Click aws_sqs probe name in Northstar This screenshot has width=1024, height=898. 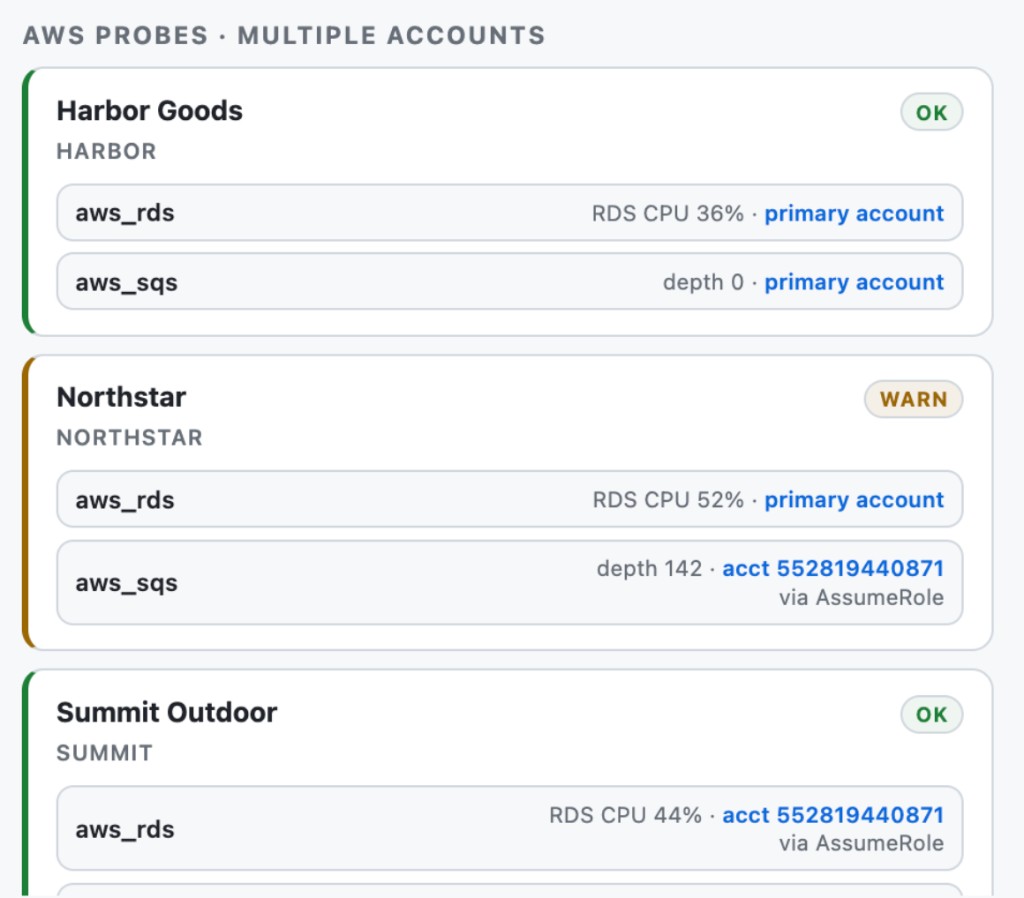coord(126,583)
